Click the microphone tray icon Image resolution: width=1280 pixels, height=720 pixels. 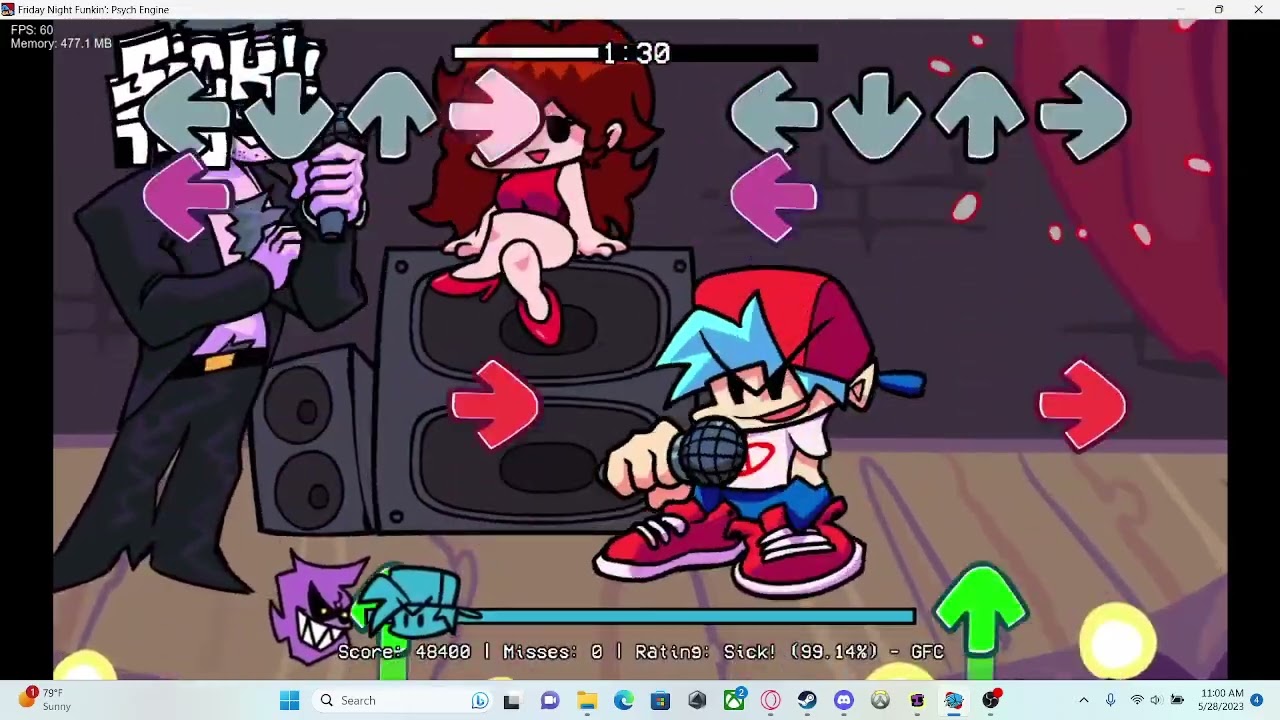[1110, 700]
